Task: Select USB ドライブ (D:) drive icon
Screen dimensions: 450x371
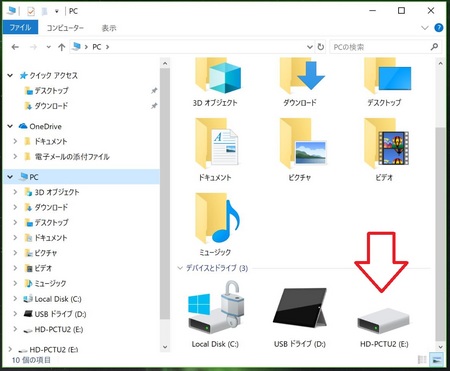Action: tap(300, 308)
